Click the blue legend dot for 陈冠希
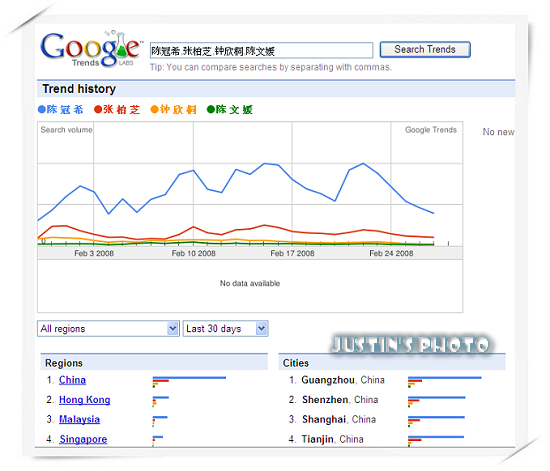The height and width of the screenshot is (471, 550). [x=42, y=109]
